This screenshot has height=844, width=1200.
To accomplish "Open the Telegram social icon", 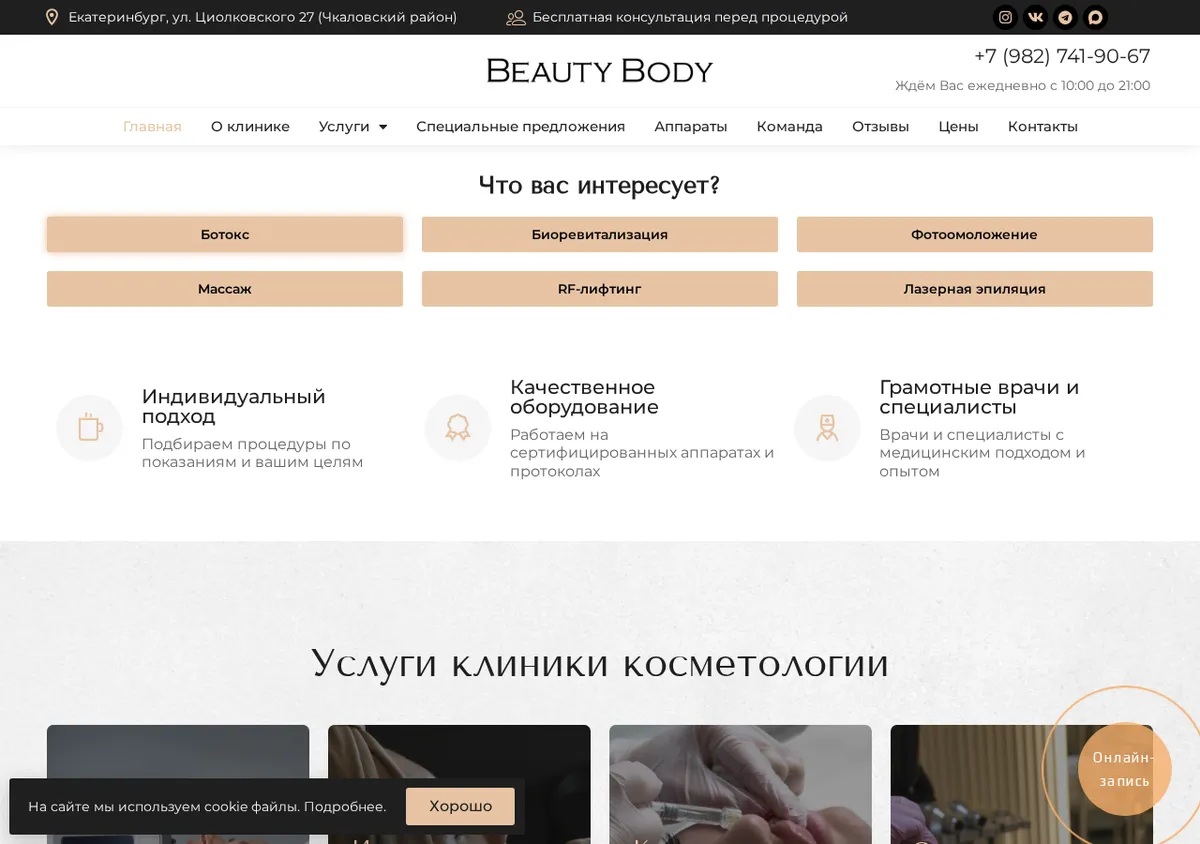I will pos(1066,17).
